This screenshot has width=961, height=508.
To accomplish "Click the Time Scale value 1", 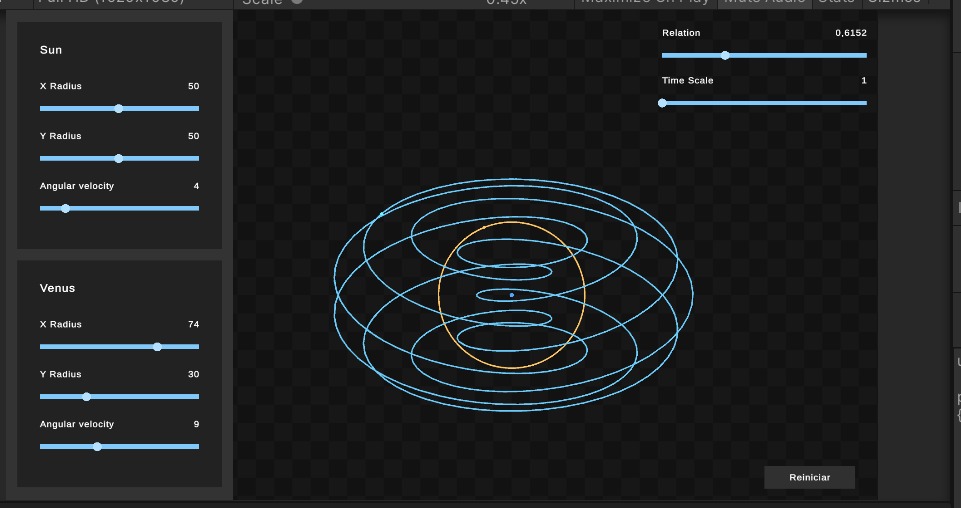I will pyautogui.click(x=864, y=81).
